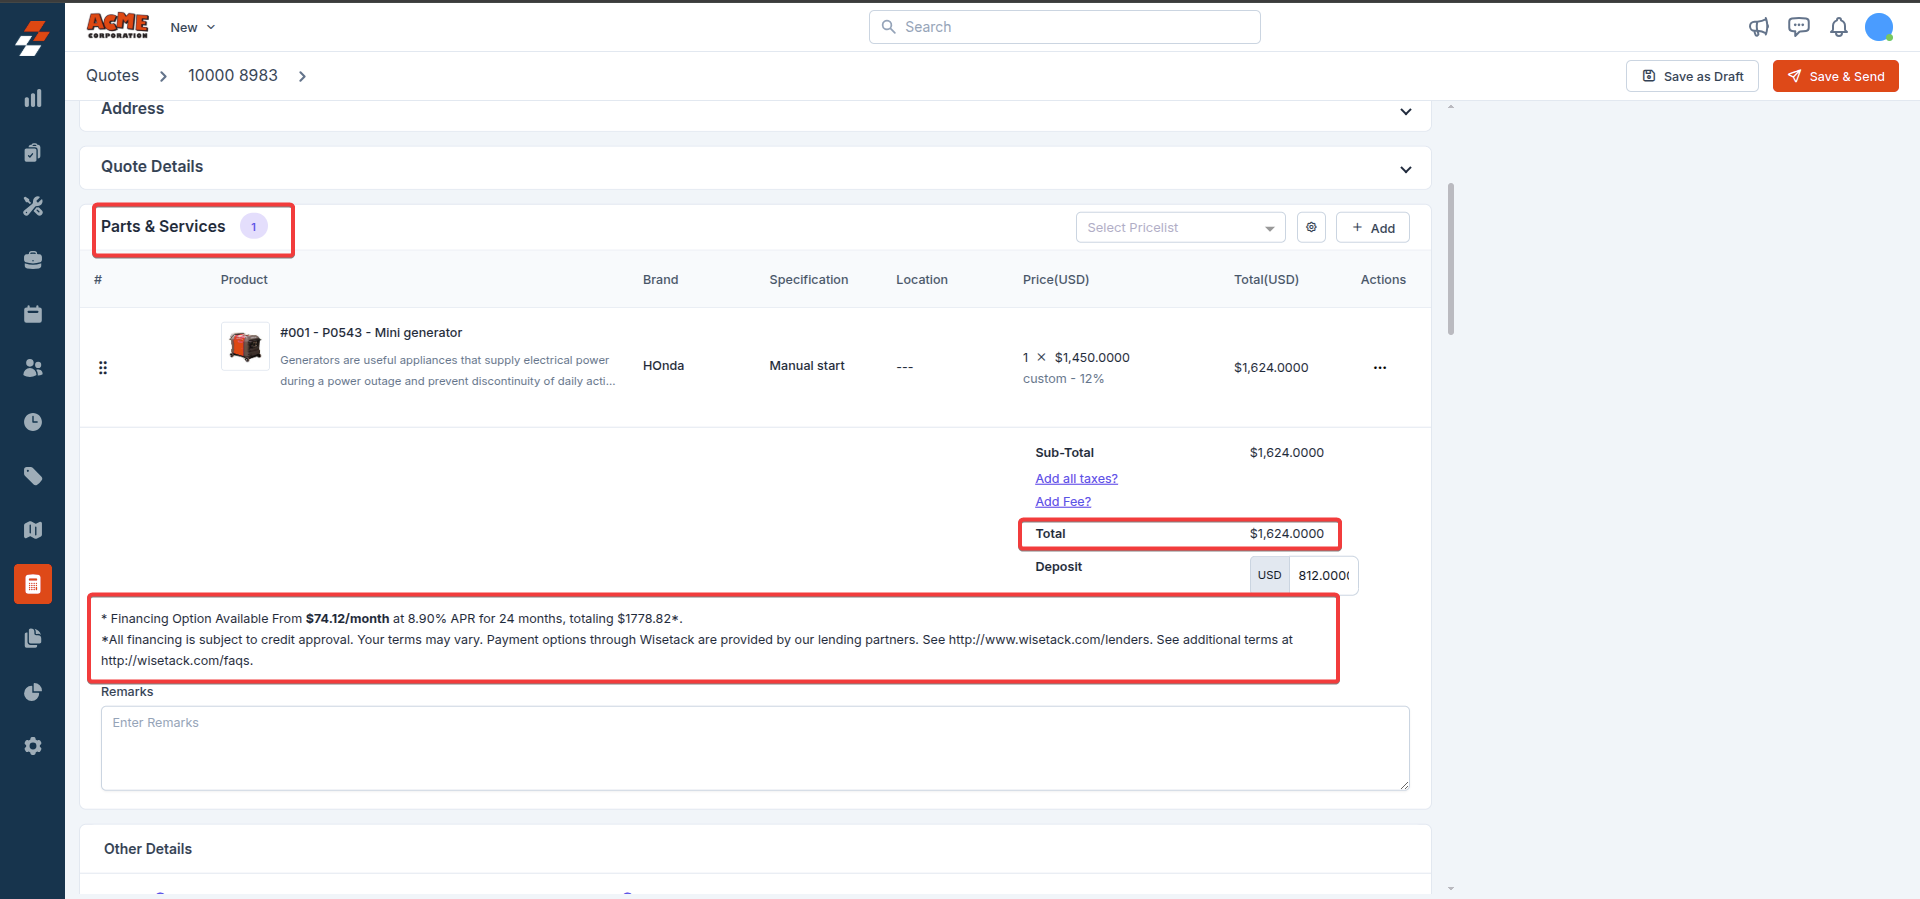Click the Parts & Services heading
1920x899 pixels.
163,227
